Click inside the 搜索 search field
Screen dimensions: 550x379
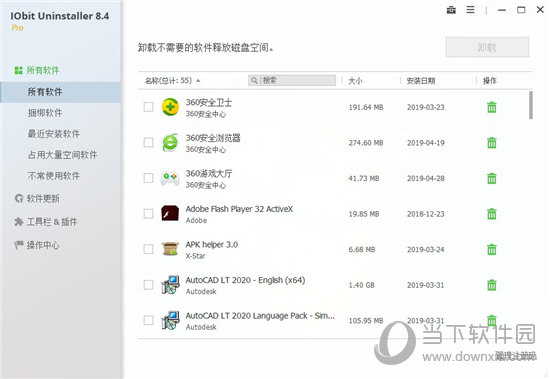coord(292,80)
